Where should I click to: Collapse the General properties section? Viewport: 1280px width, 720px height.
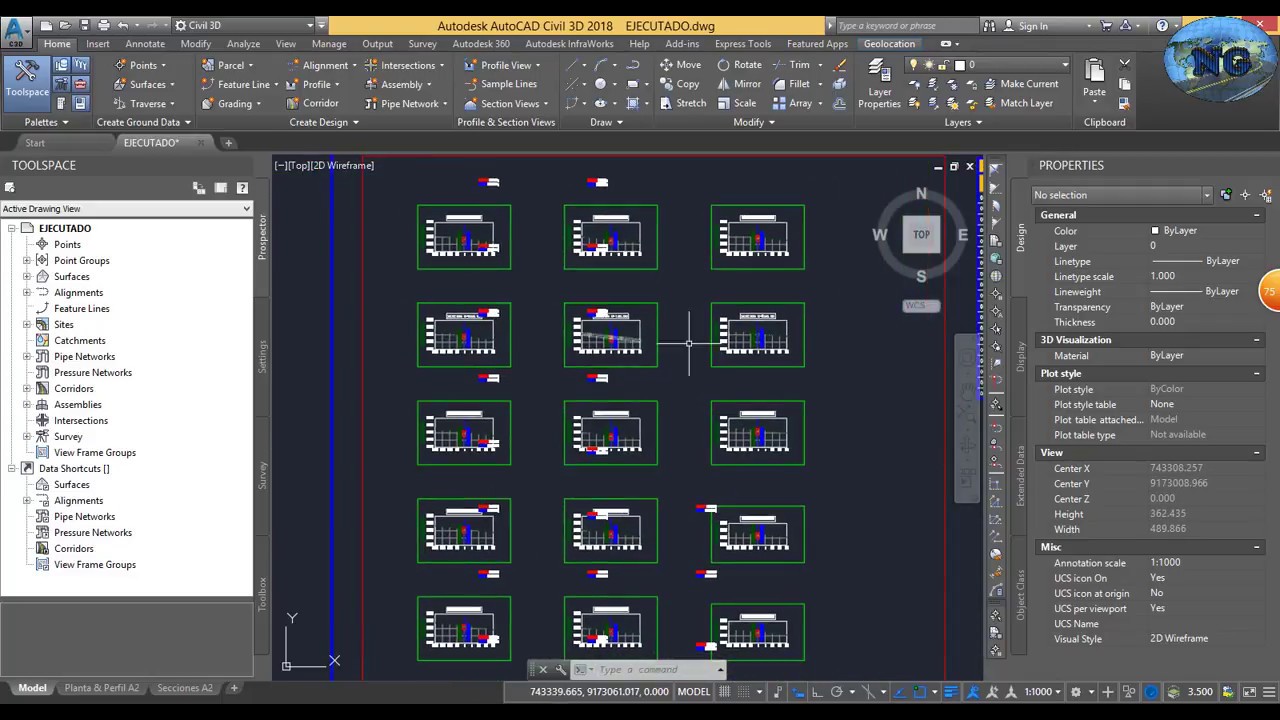1257,215
